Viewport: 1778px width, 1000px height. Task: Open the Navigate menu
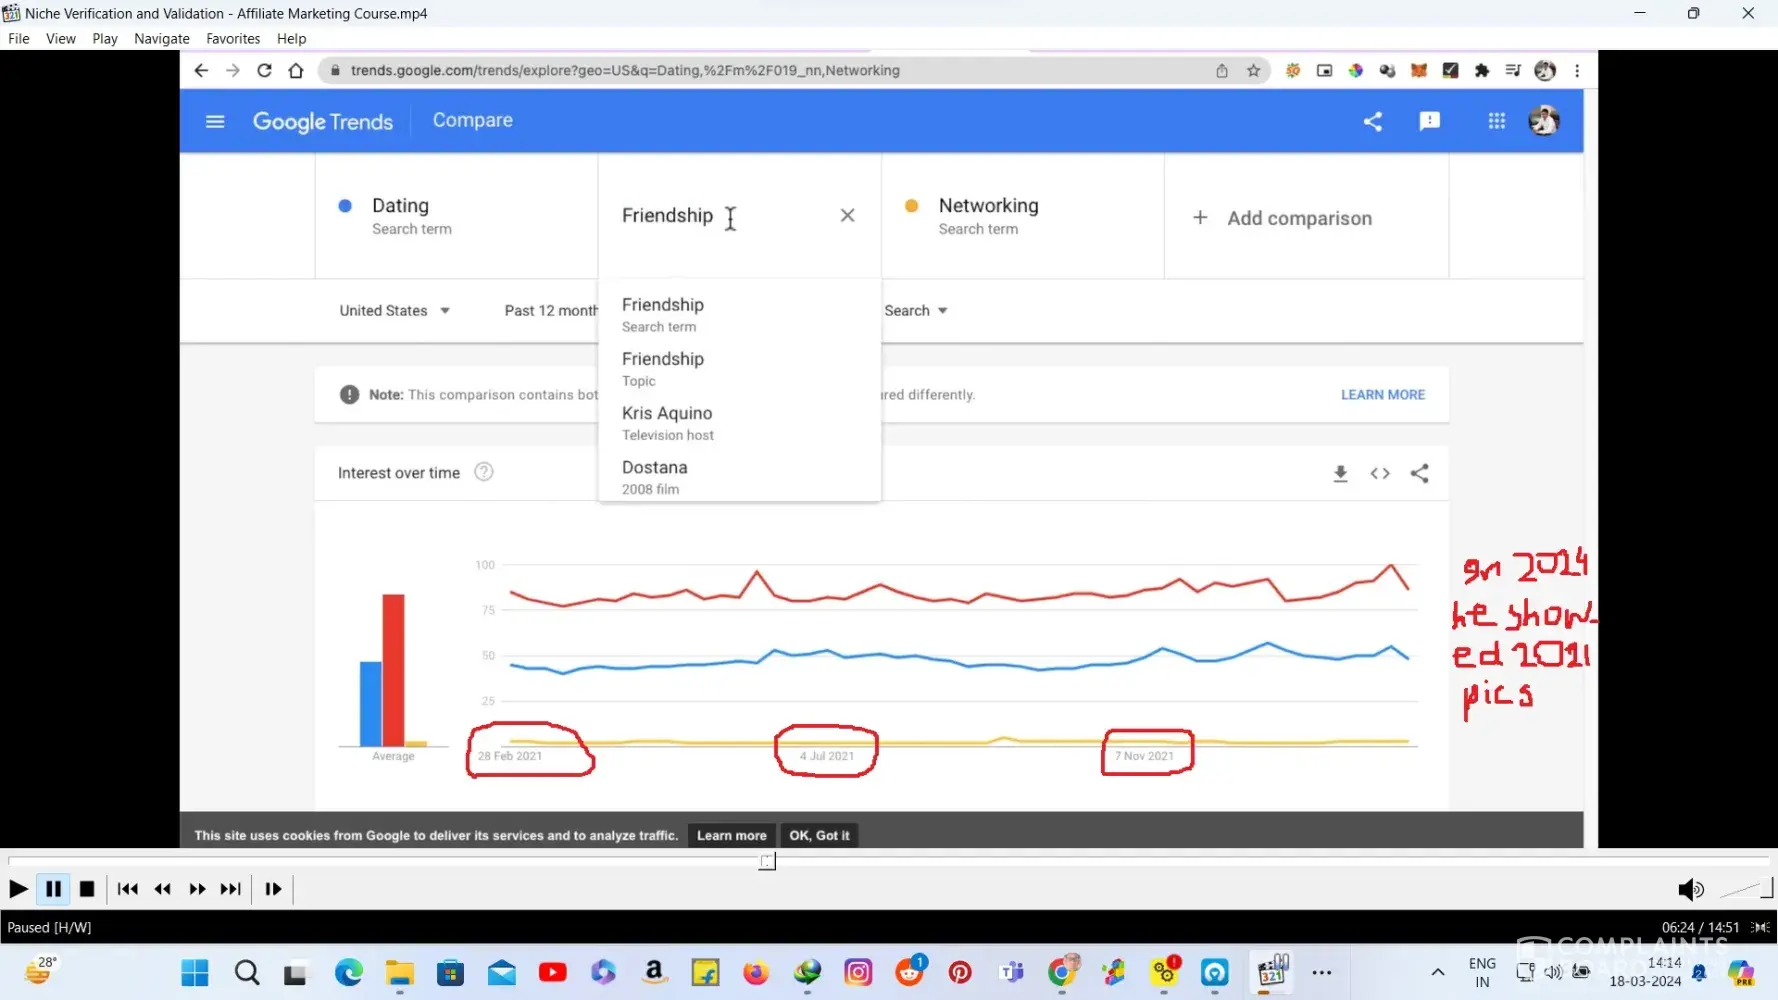(x=162, y=39)
